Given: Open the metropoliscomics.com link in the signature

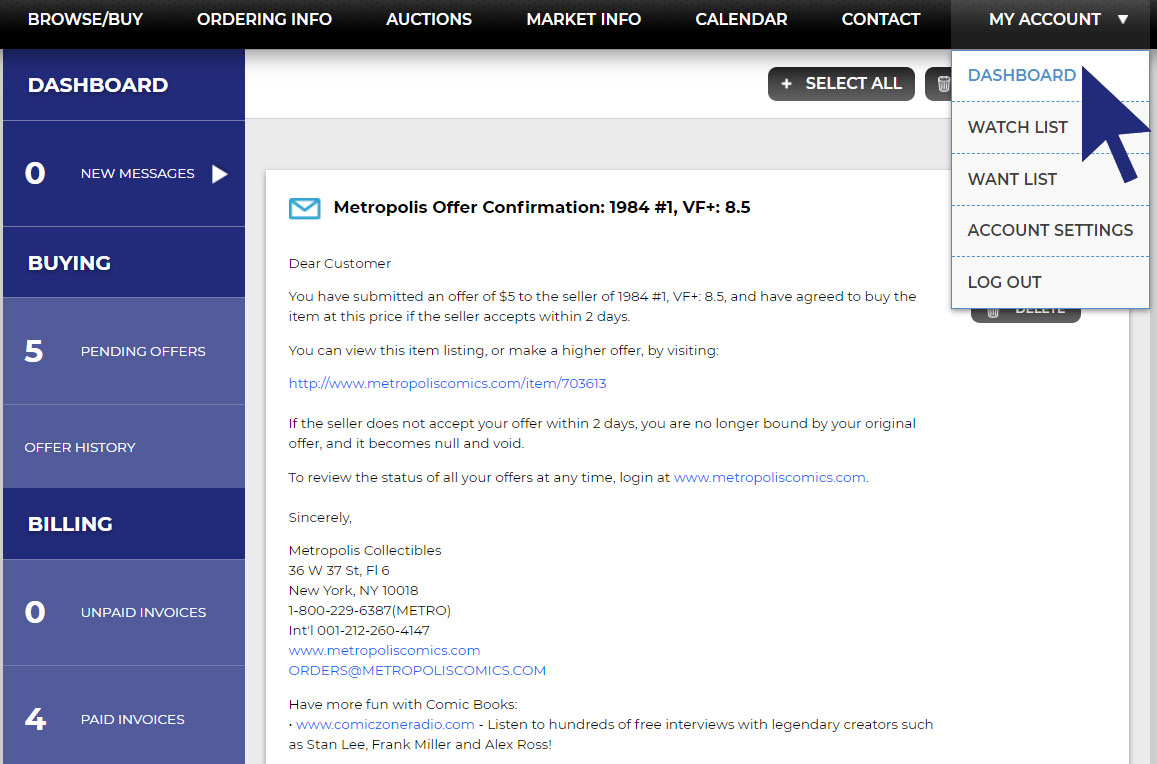Looking at the screenshot, I should click(x=384, y=650).
